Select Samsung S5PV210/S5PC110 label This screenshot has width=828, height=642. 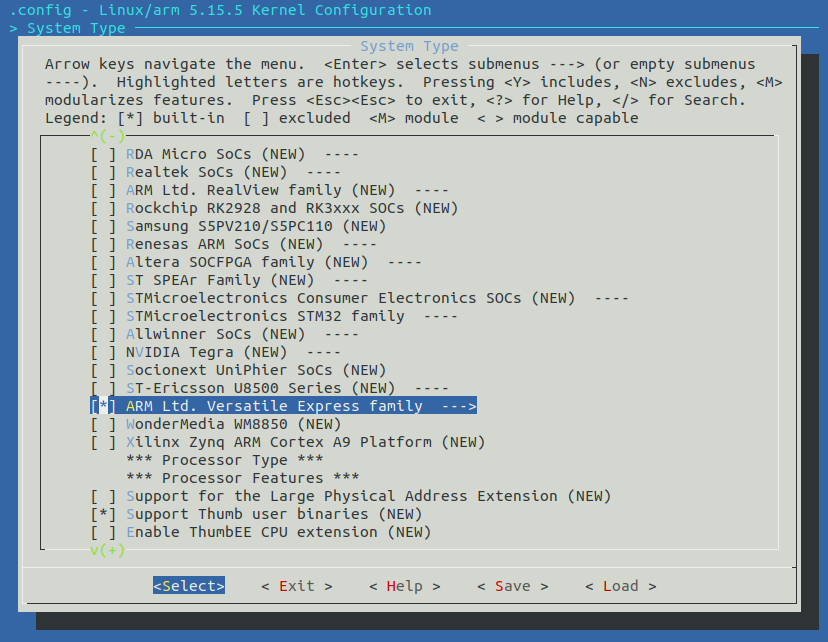click(256, 226)
